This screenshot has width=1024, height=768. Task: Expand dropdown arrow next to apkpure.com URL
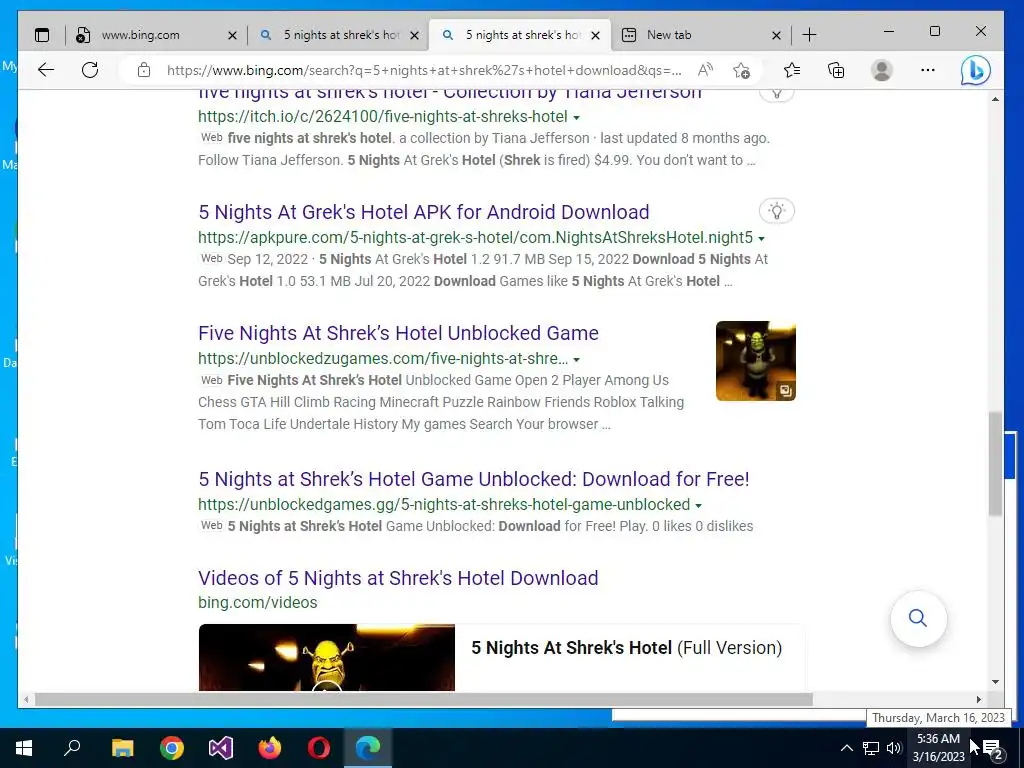761,238
